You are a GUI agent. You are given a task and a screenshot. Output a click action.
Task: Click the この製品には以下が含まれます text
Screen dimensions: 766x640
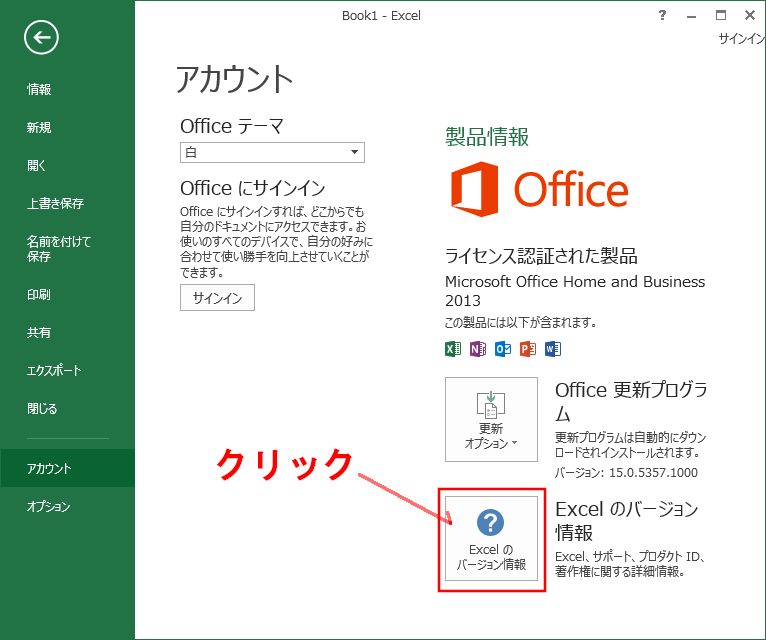521,322
